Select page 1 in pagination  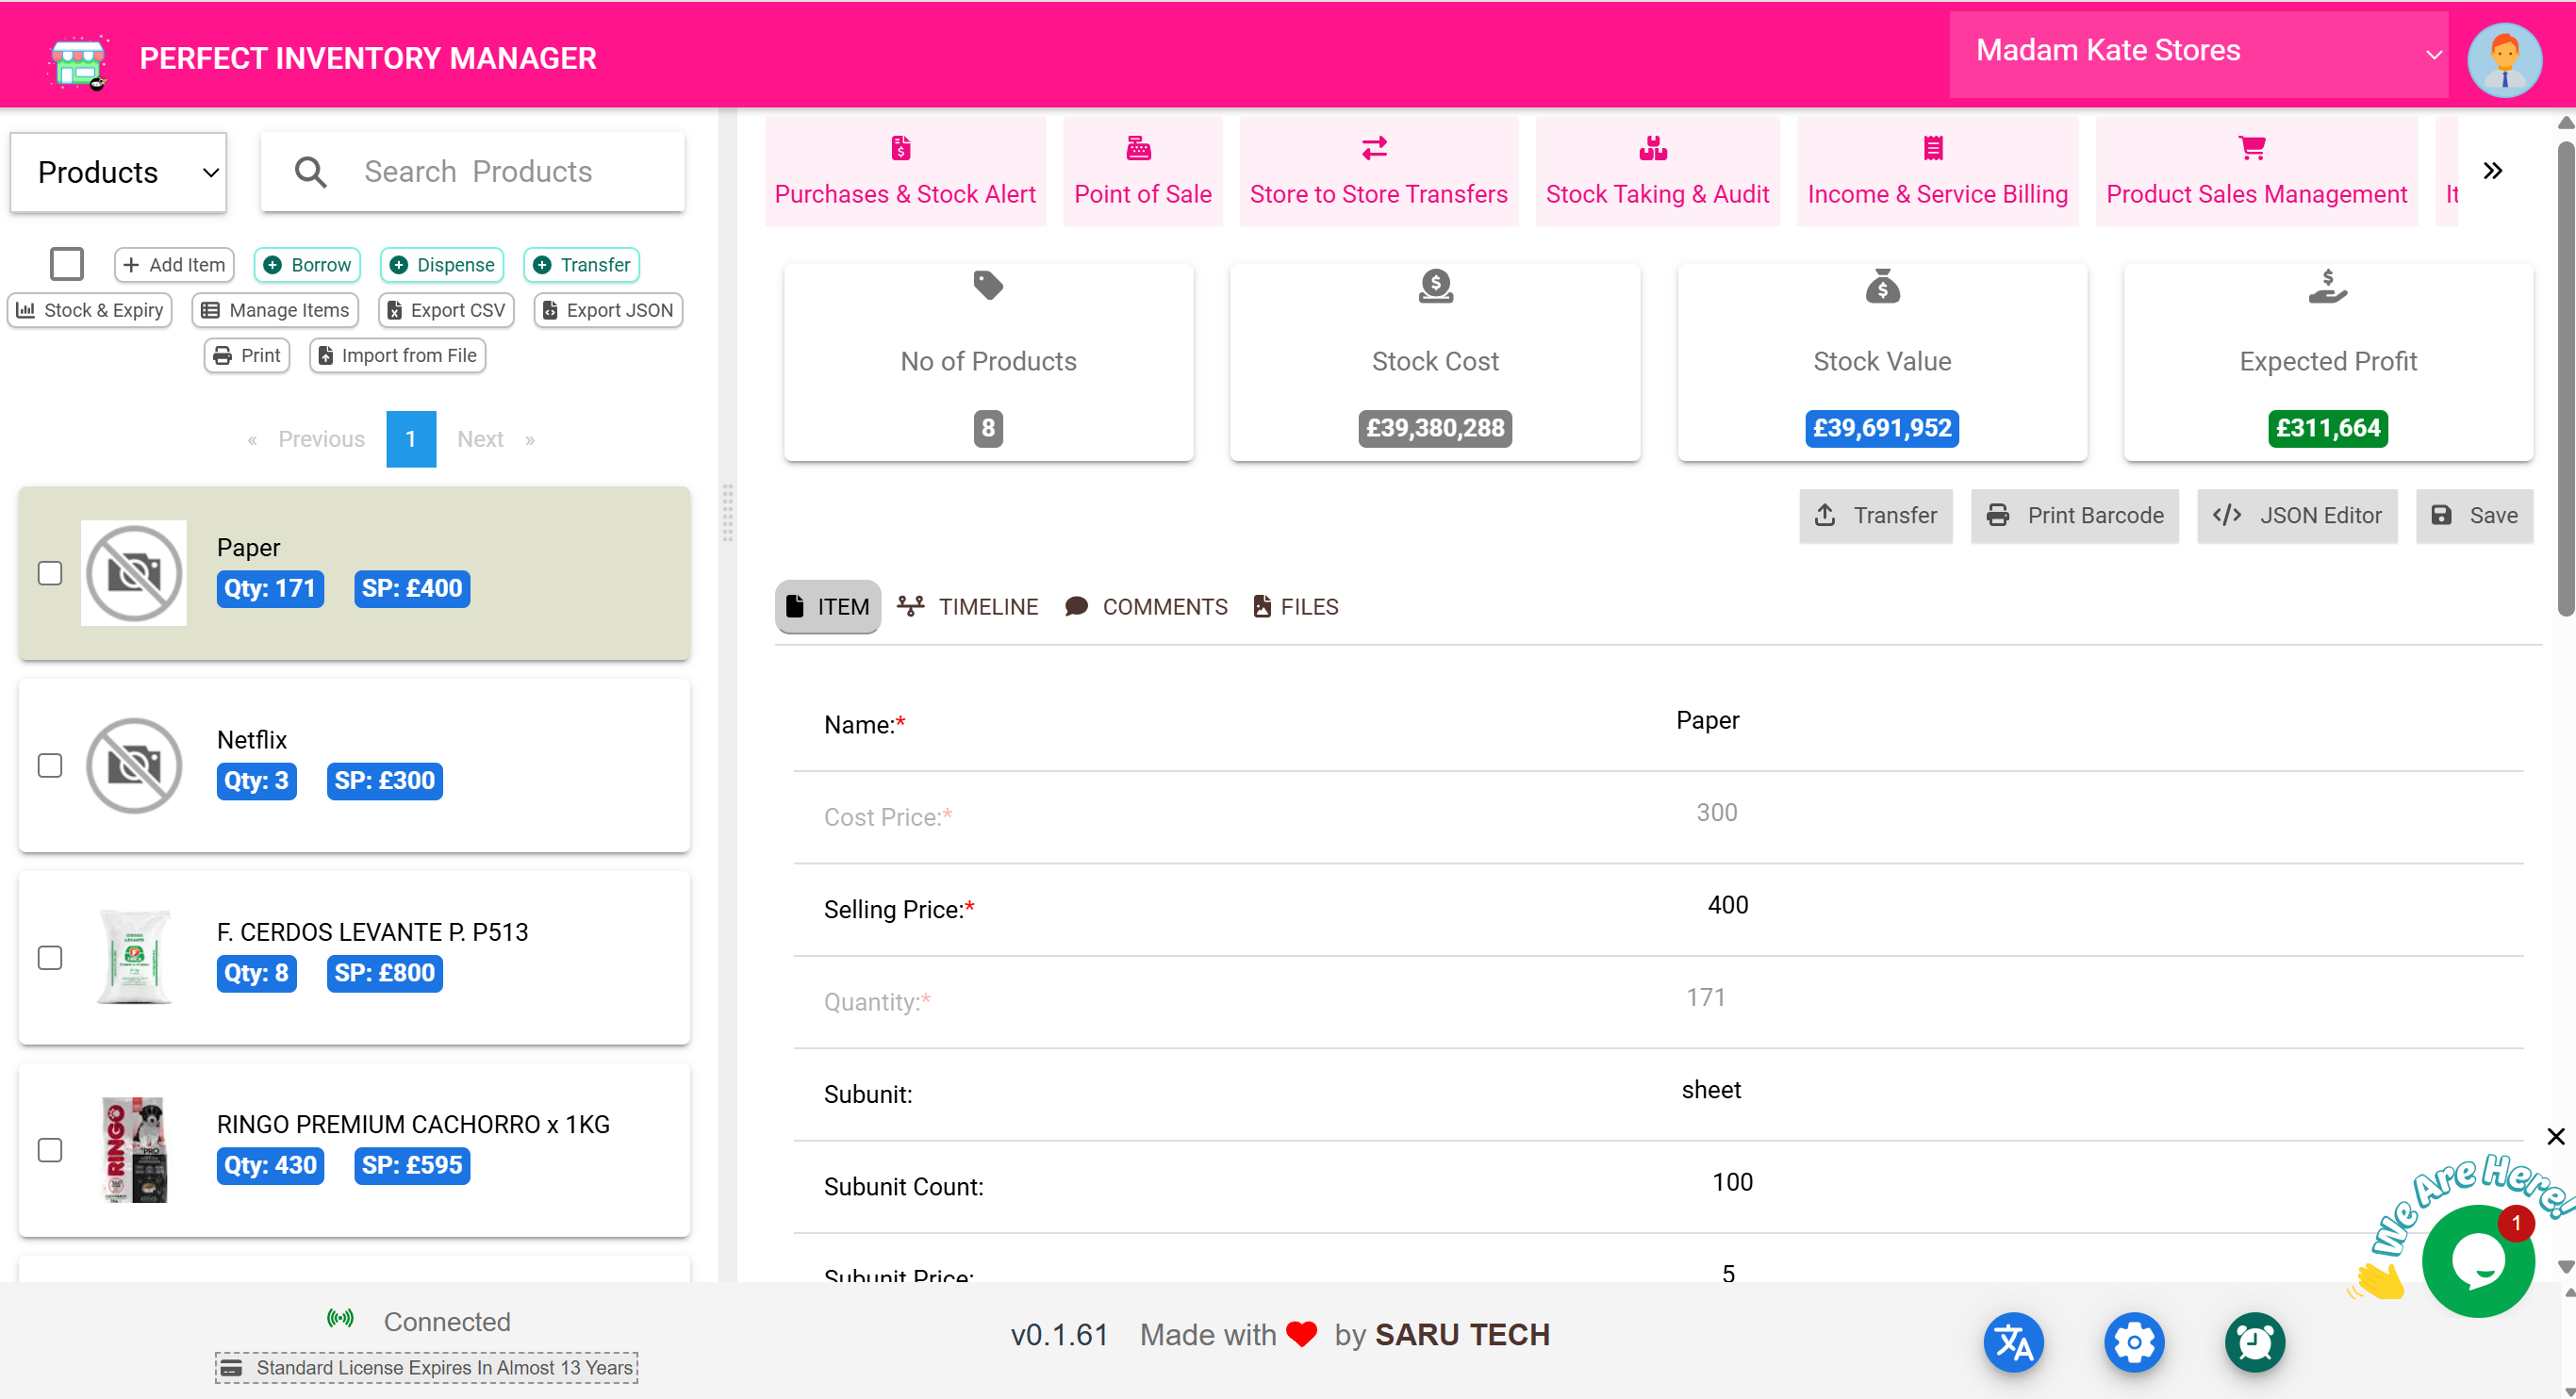tap(411, 439)
